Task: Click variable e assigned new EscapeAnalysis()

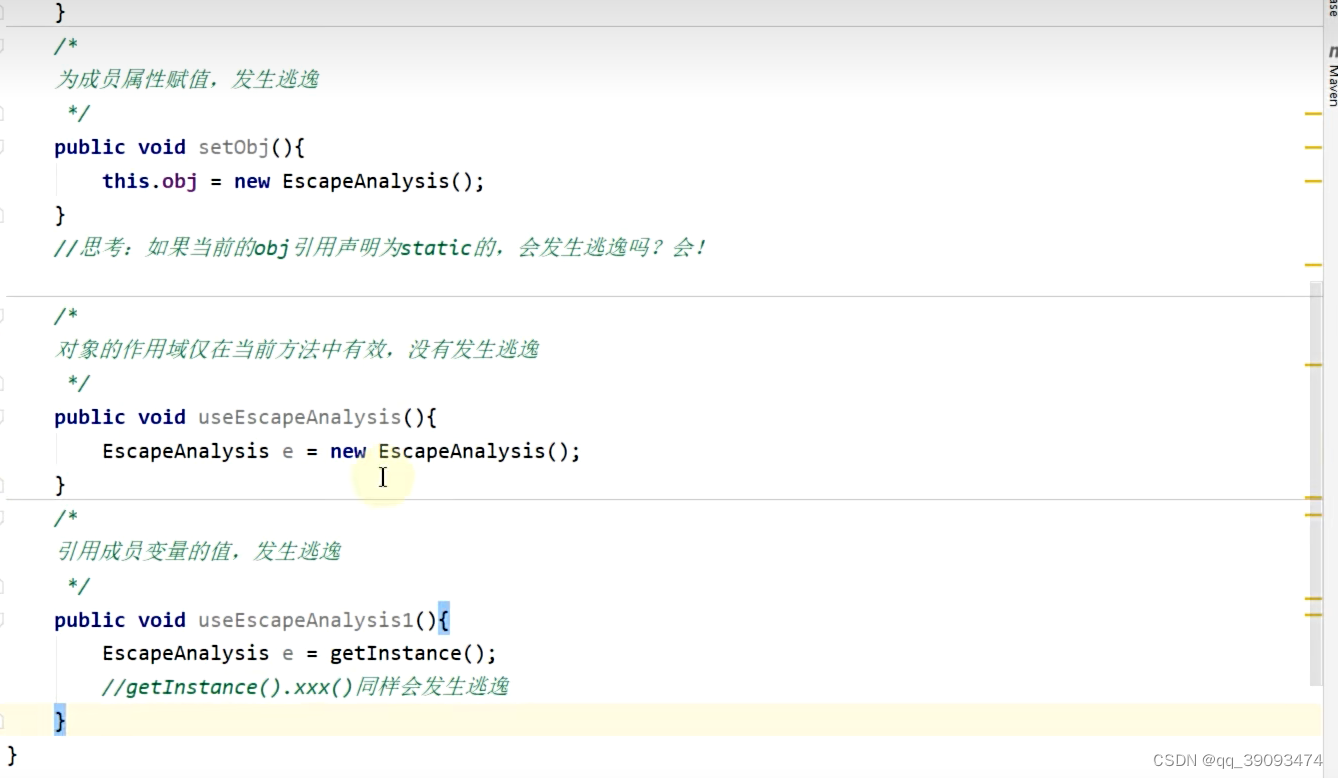Action: tap(288, 451)
